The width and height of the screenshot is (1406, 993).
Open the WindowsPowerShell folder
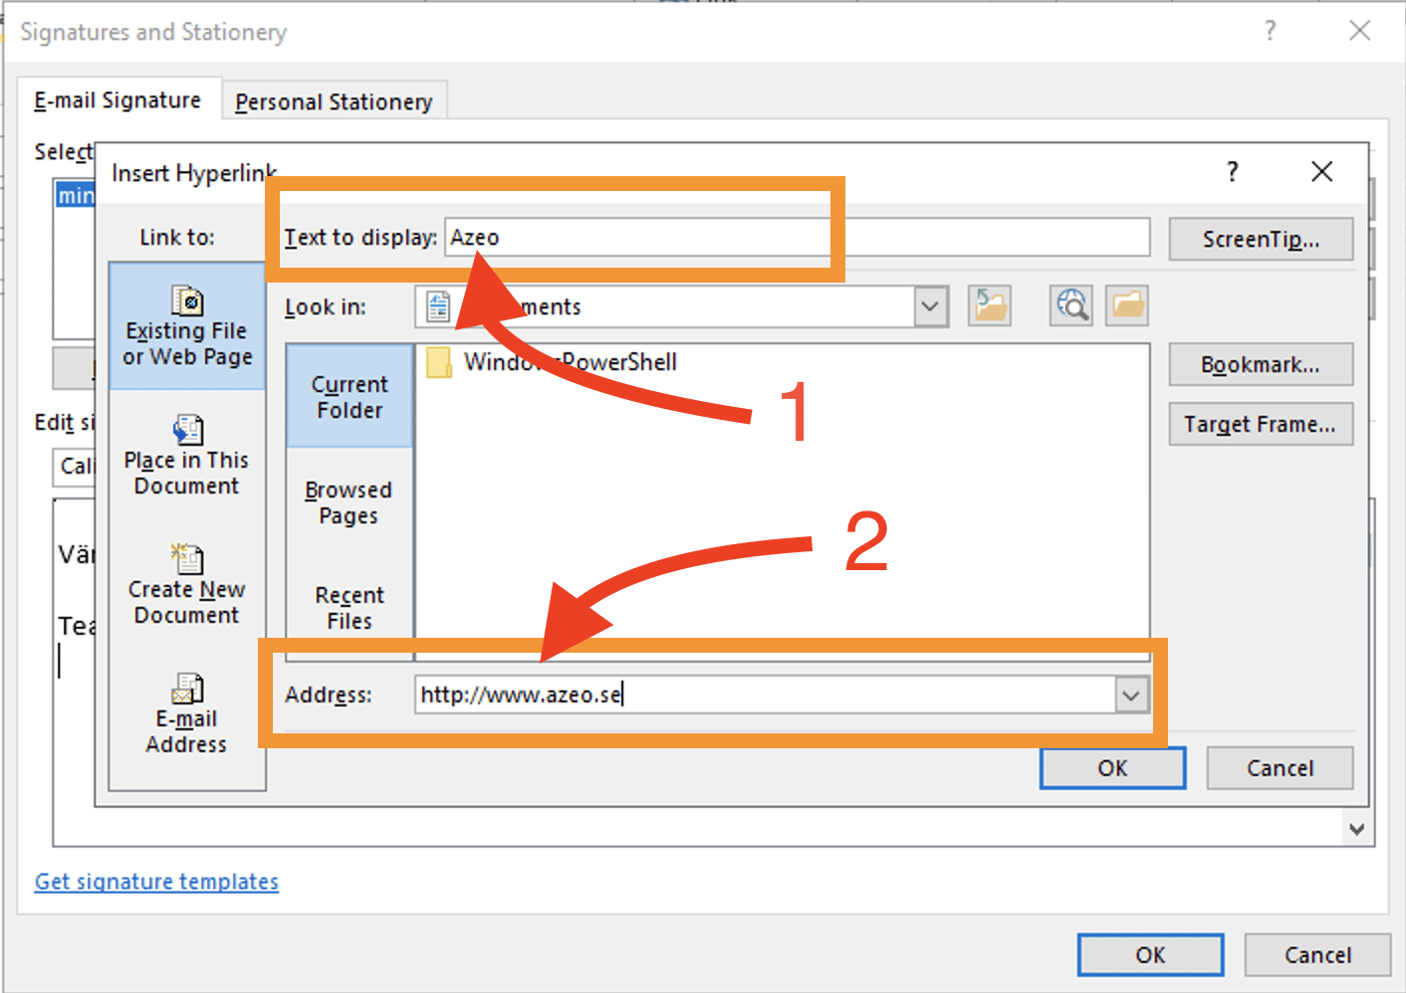[x=552, y=362]
